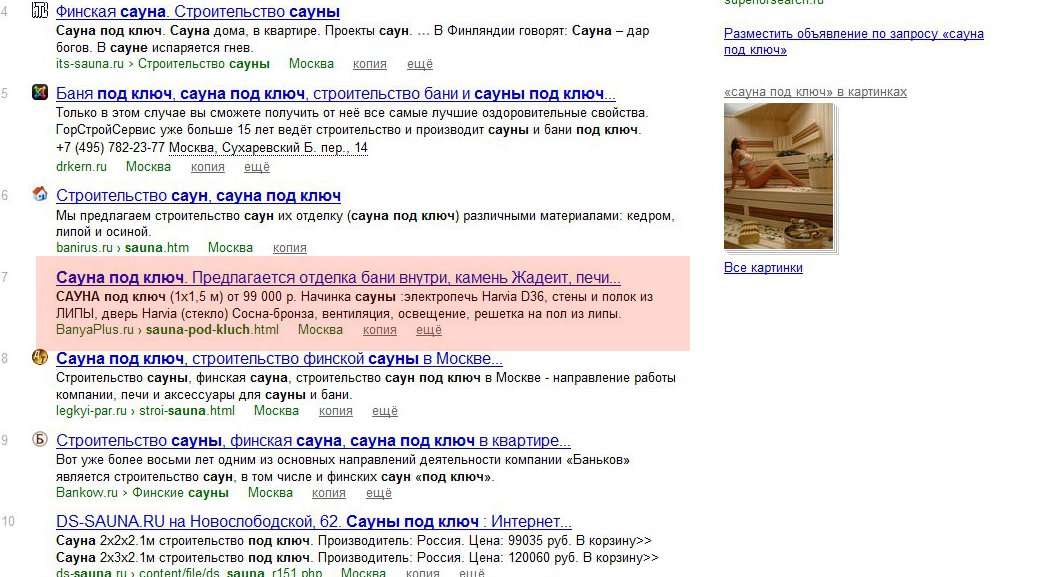Click the drkern.ru favicon in result 5
Viewport: 1044px width, 577px height.
(40, 93)
